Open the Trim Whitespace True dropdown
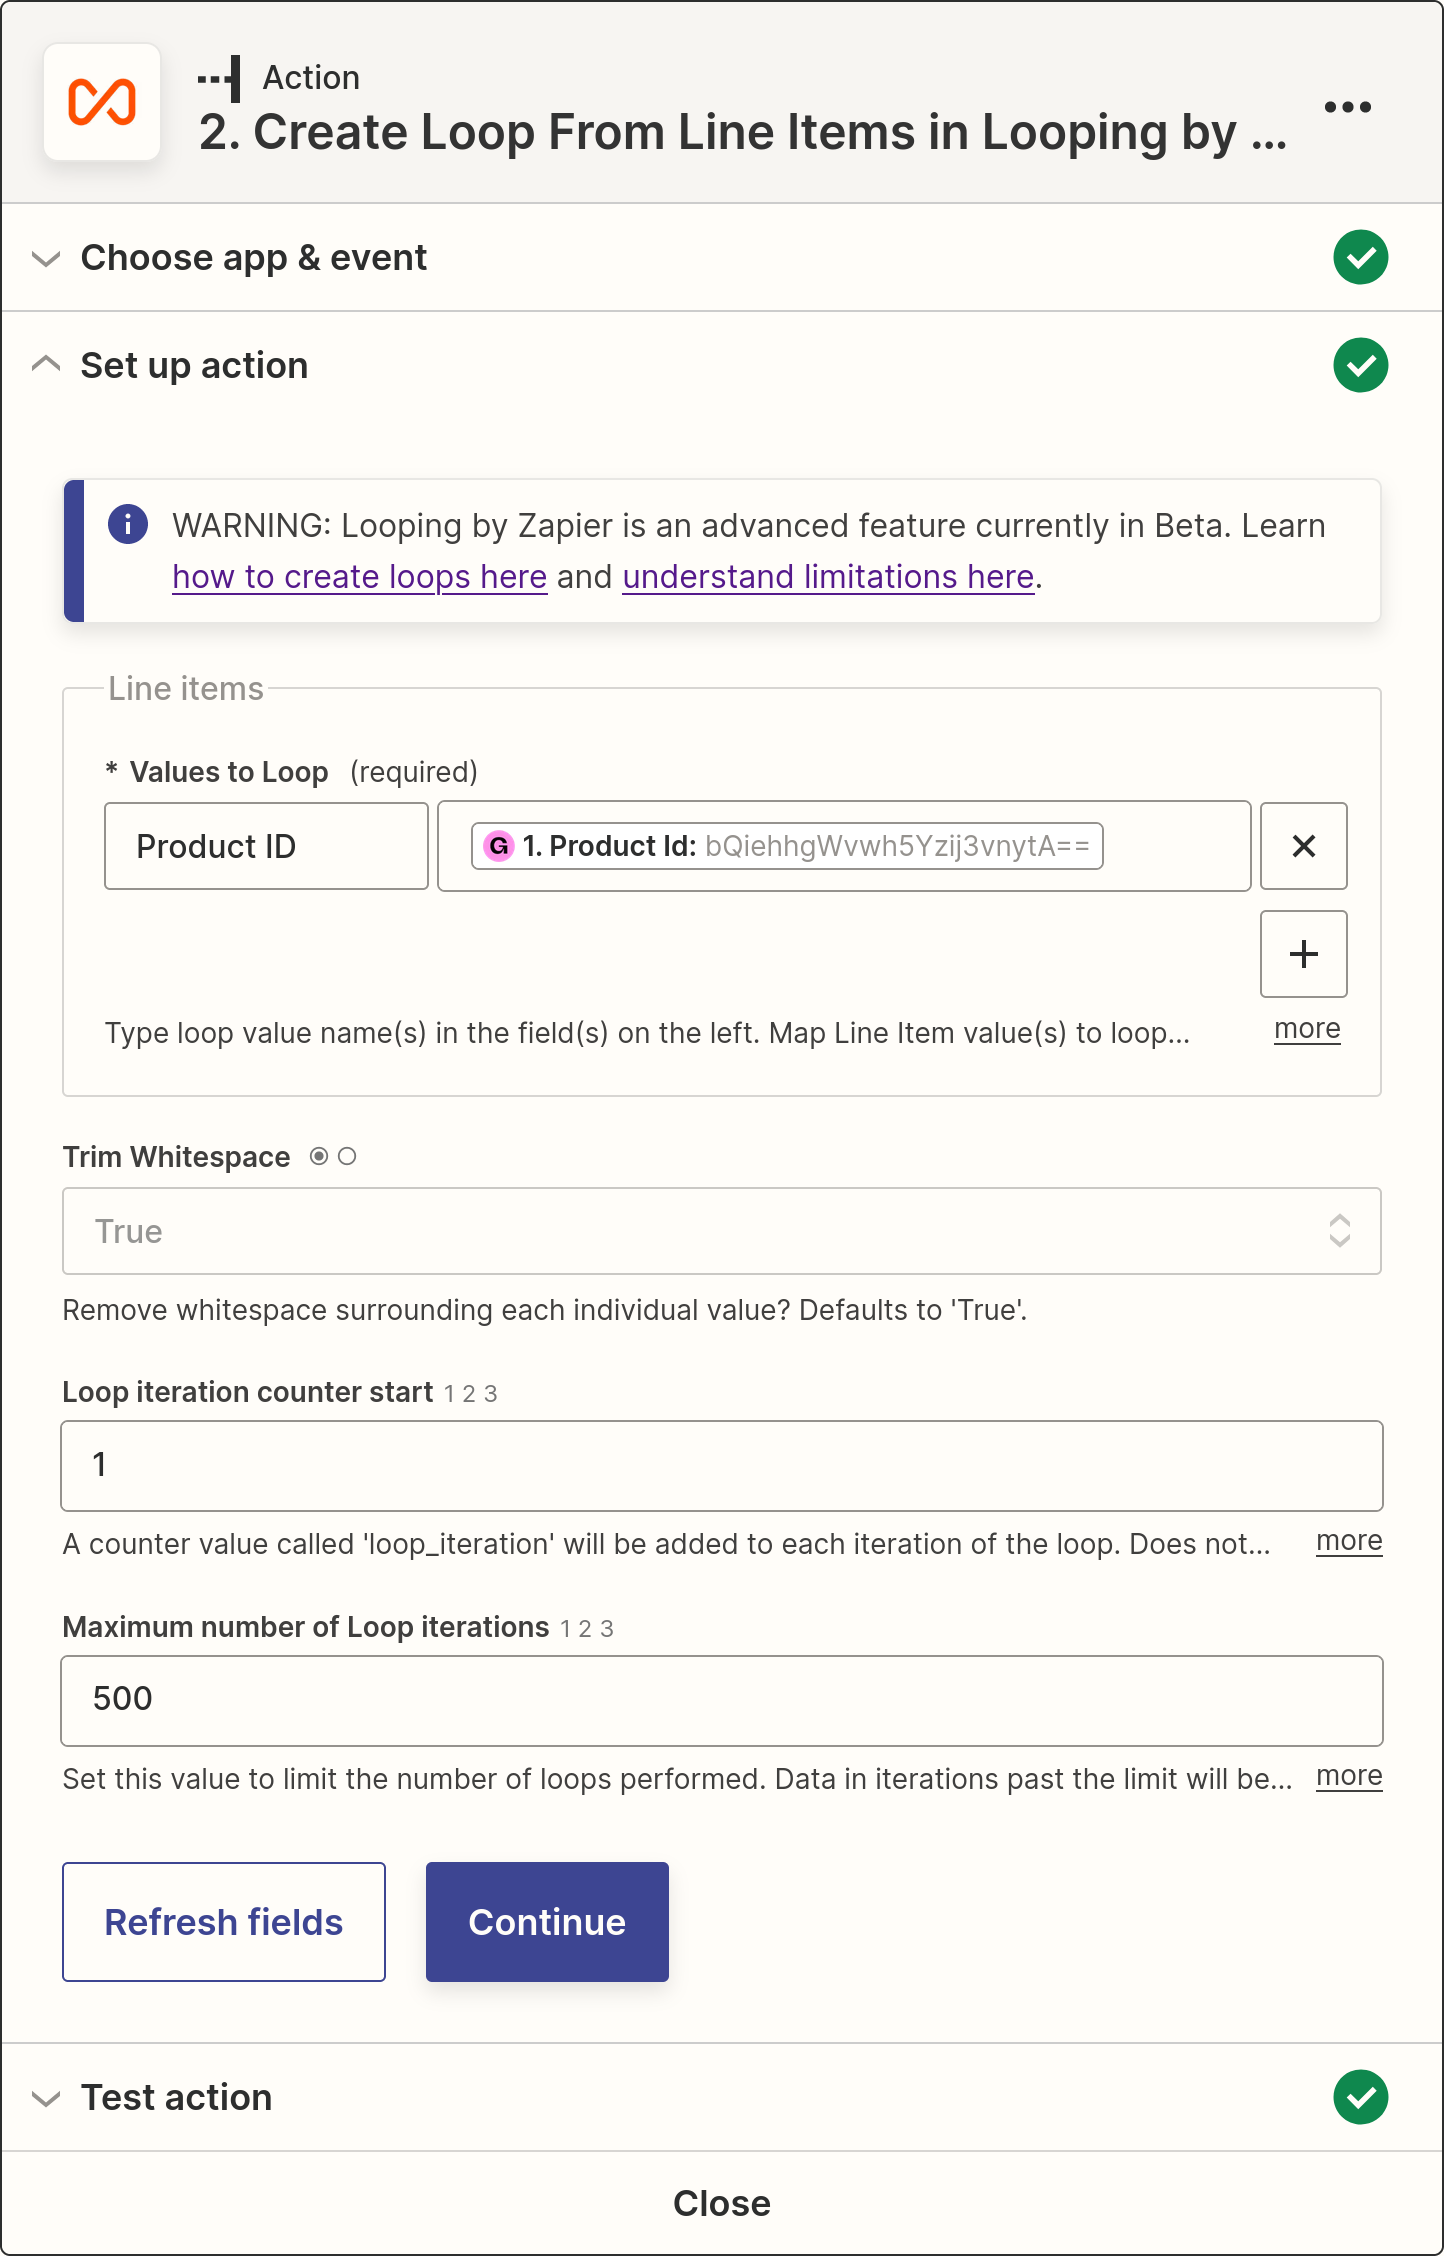Screen dimensions: 1444x2256 coord(721,1231)
